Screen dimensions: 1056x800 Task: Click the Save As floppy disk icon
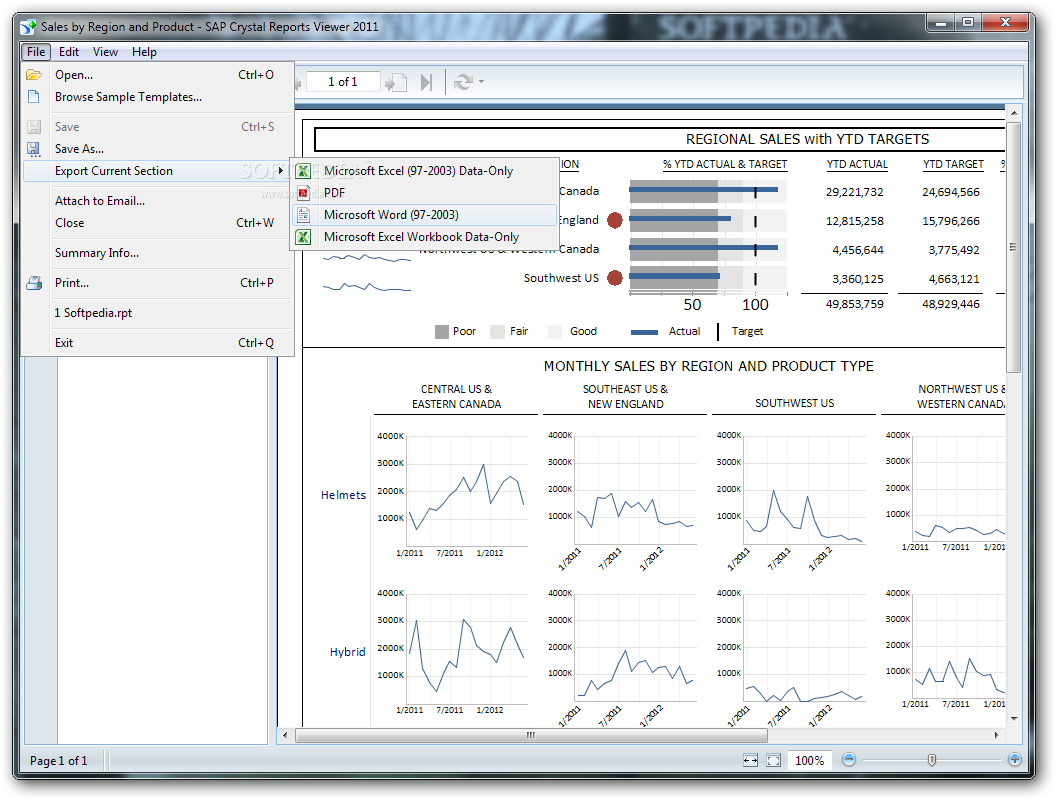(34, 149)
